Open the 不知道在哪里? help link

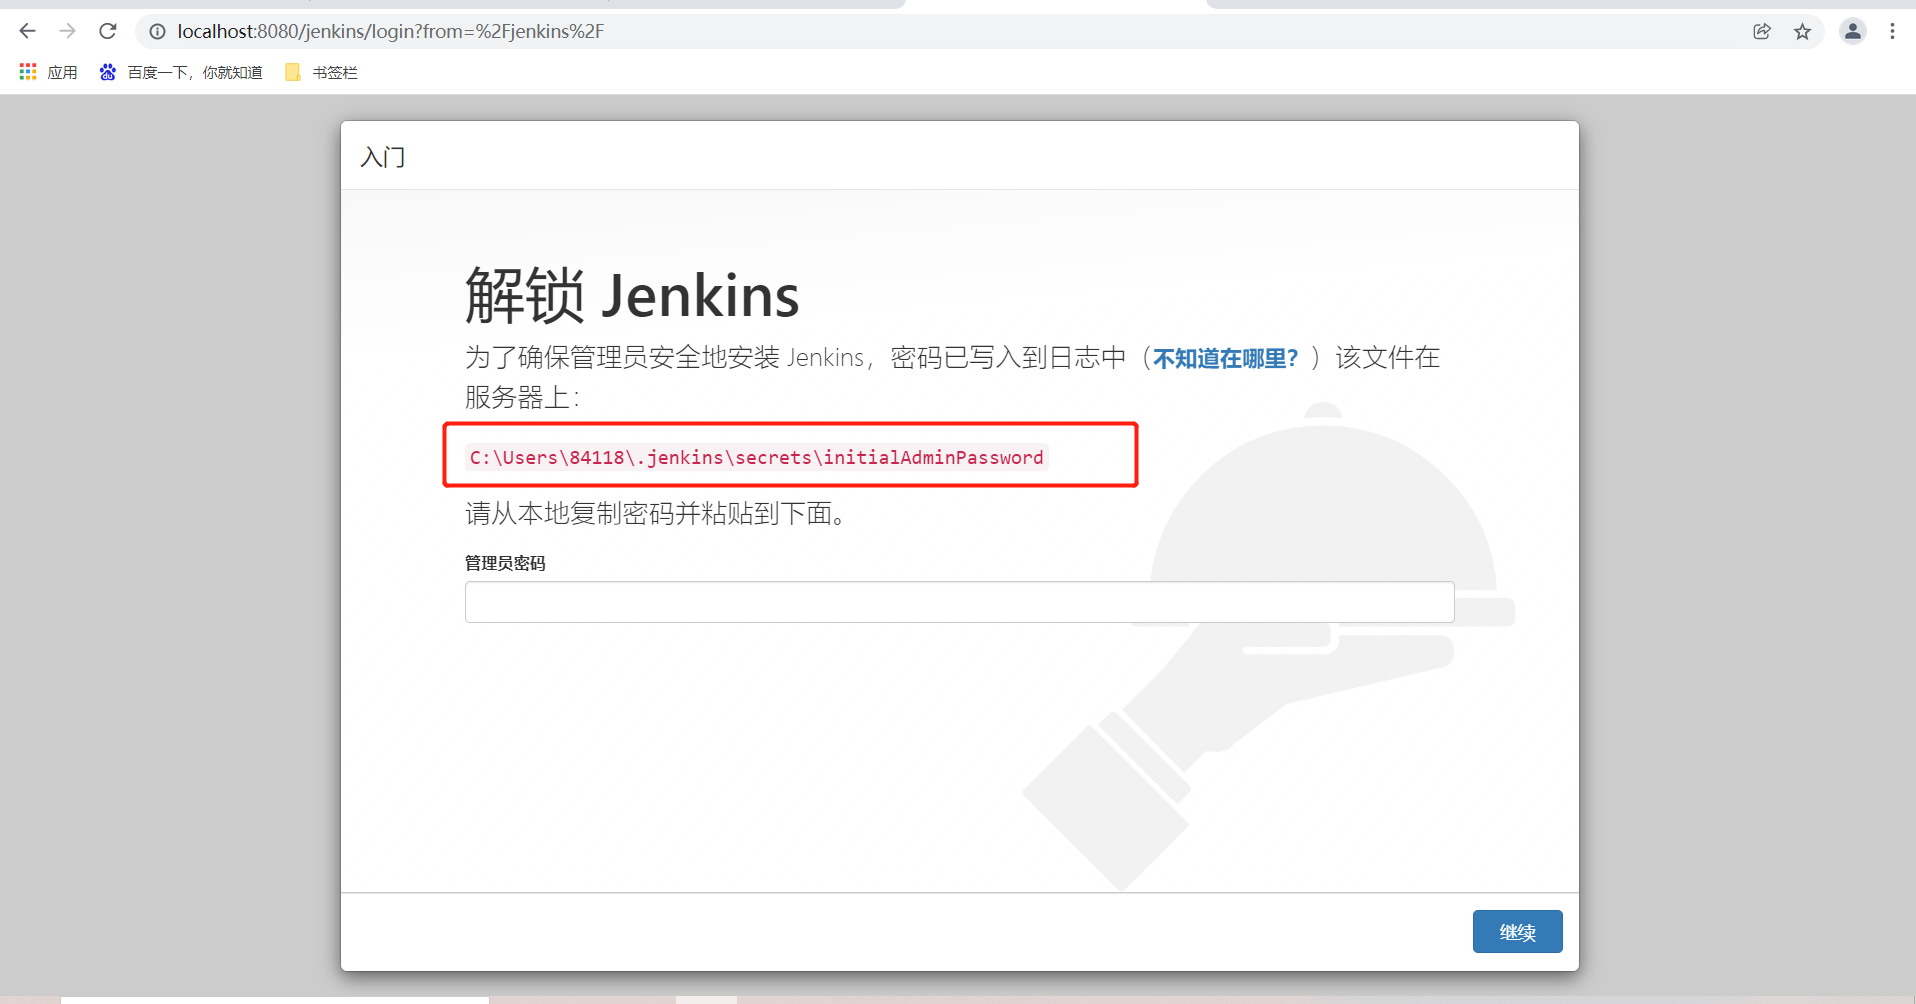click(x=1225, y=358)
